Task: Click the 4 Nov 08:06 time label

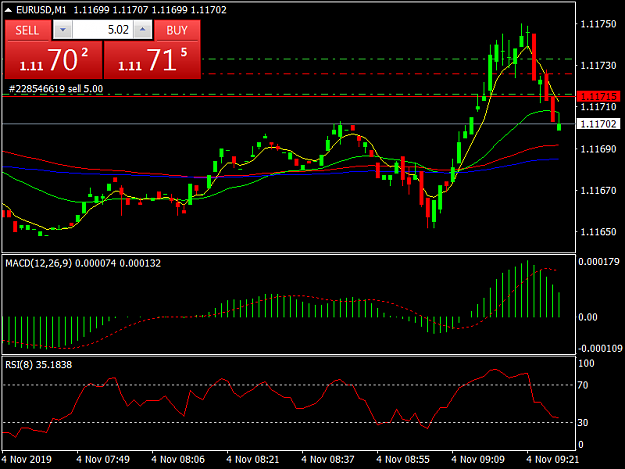Action: coord(178,459)
